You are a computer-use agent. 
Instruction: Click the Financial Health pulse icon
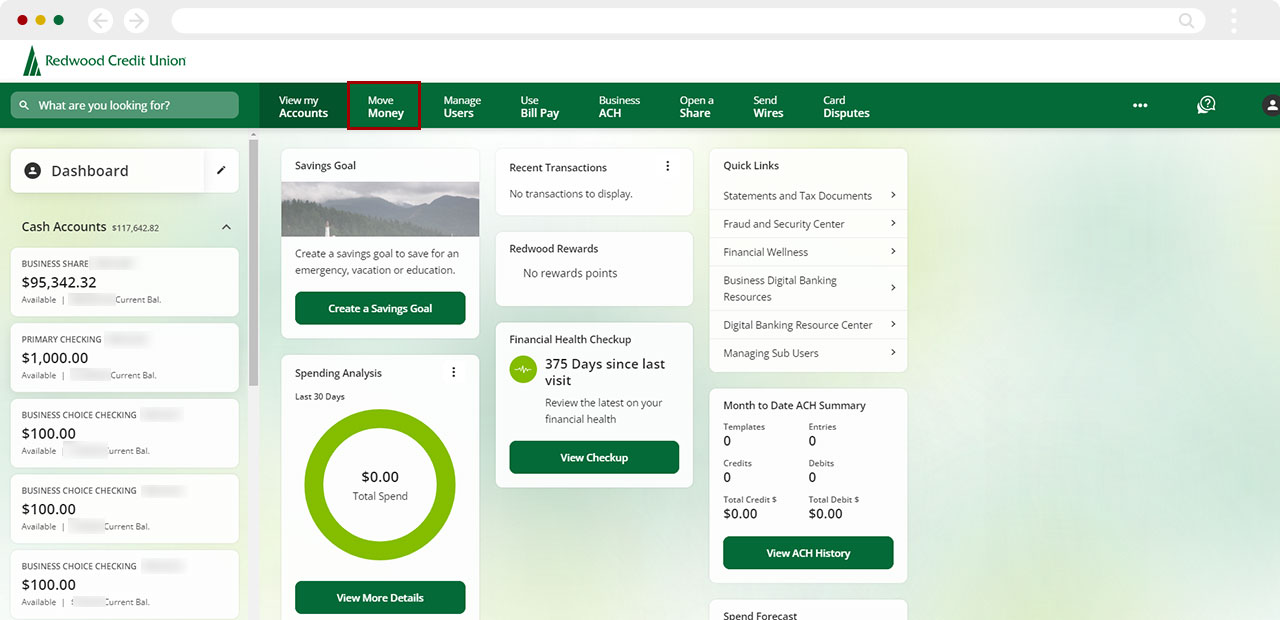pos(523,369)
